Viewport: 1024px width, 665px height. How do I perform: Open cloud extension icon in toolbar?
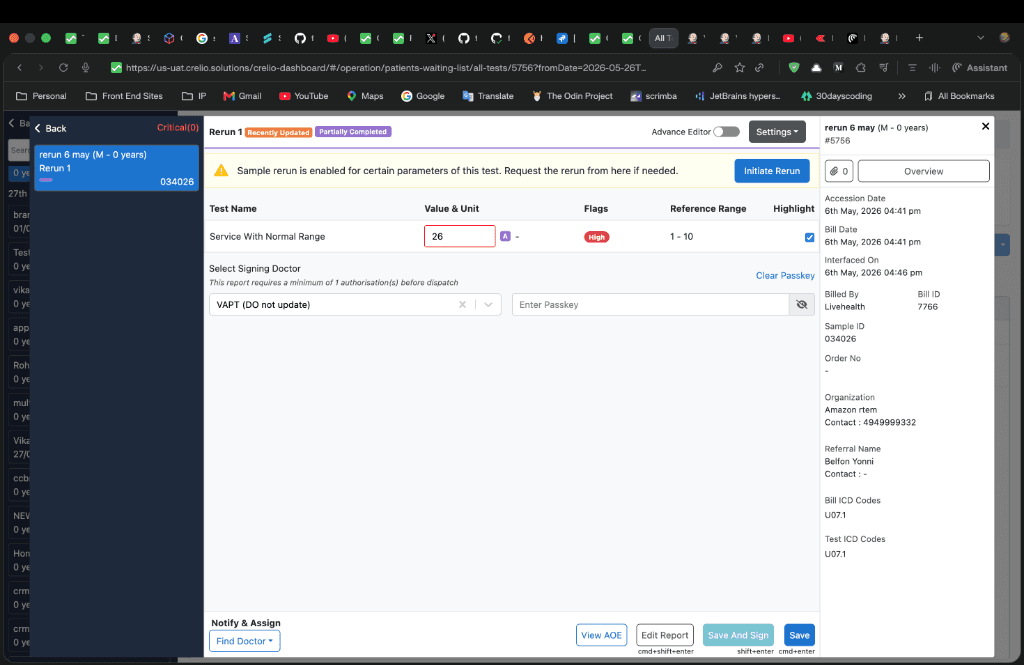click(x=816, y=67)
